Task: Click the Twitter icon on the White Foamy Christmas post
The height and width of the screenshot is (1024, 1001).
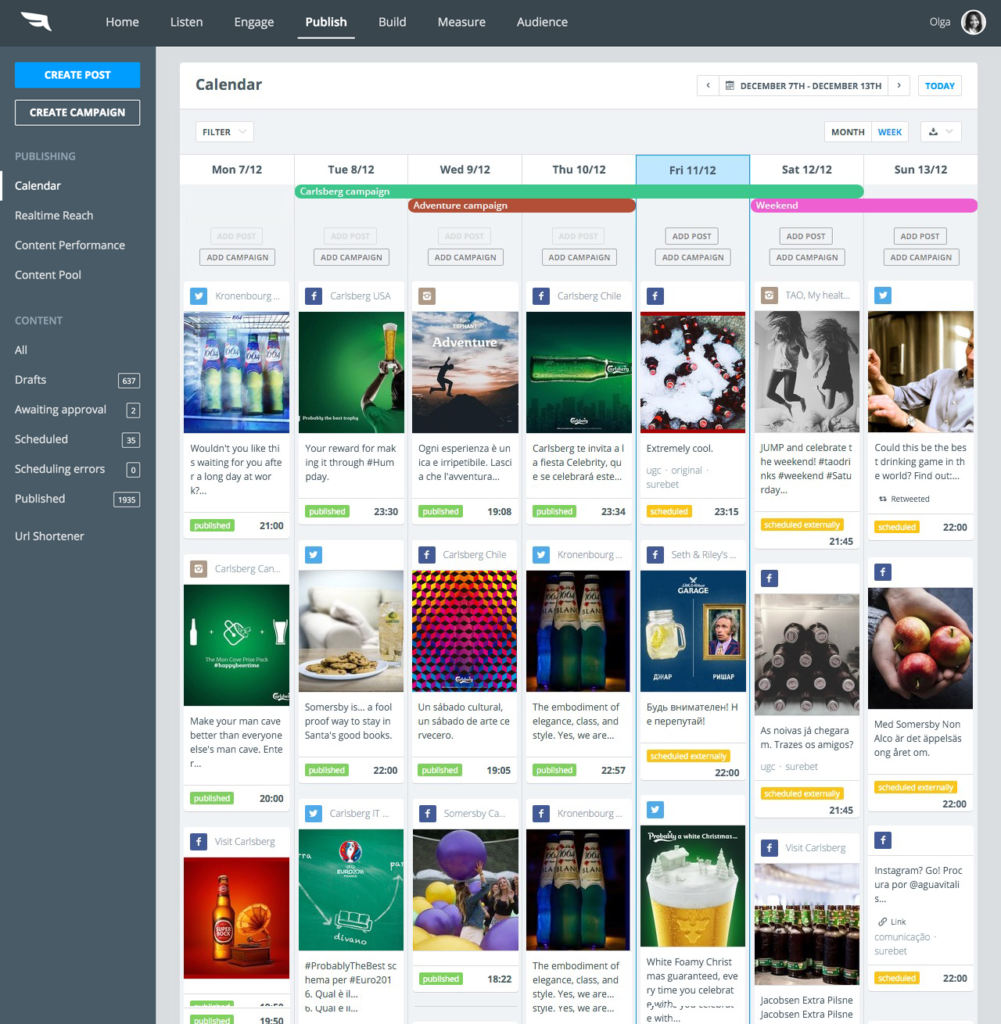Action: tap(655, 810)
